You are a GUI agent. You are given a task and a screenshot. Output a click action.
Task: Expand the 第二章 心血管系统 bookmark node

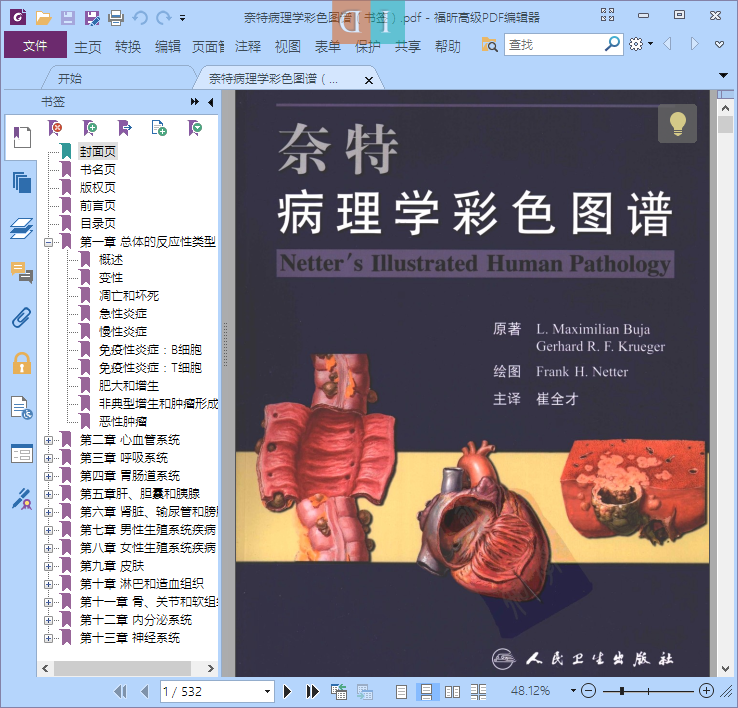tap(48, 440)
